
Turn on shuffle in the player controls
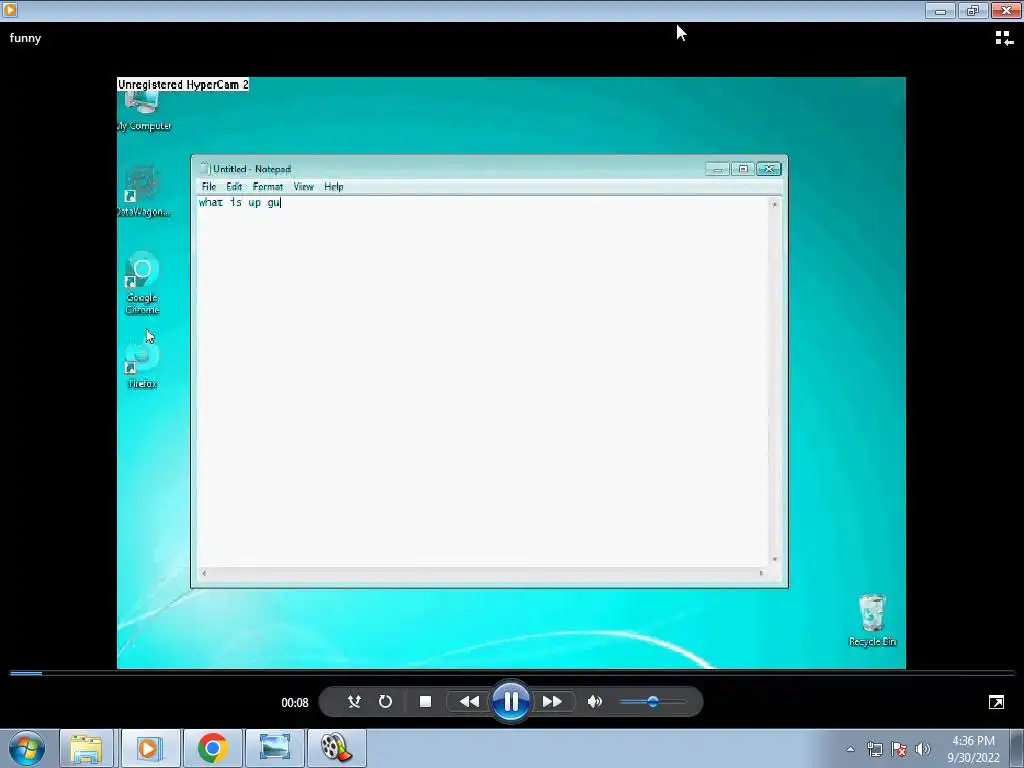[354, 701]
